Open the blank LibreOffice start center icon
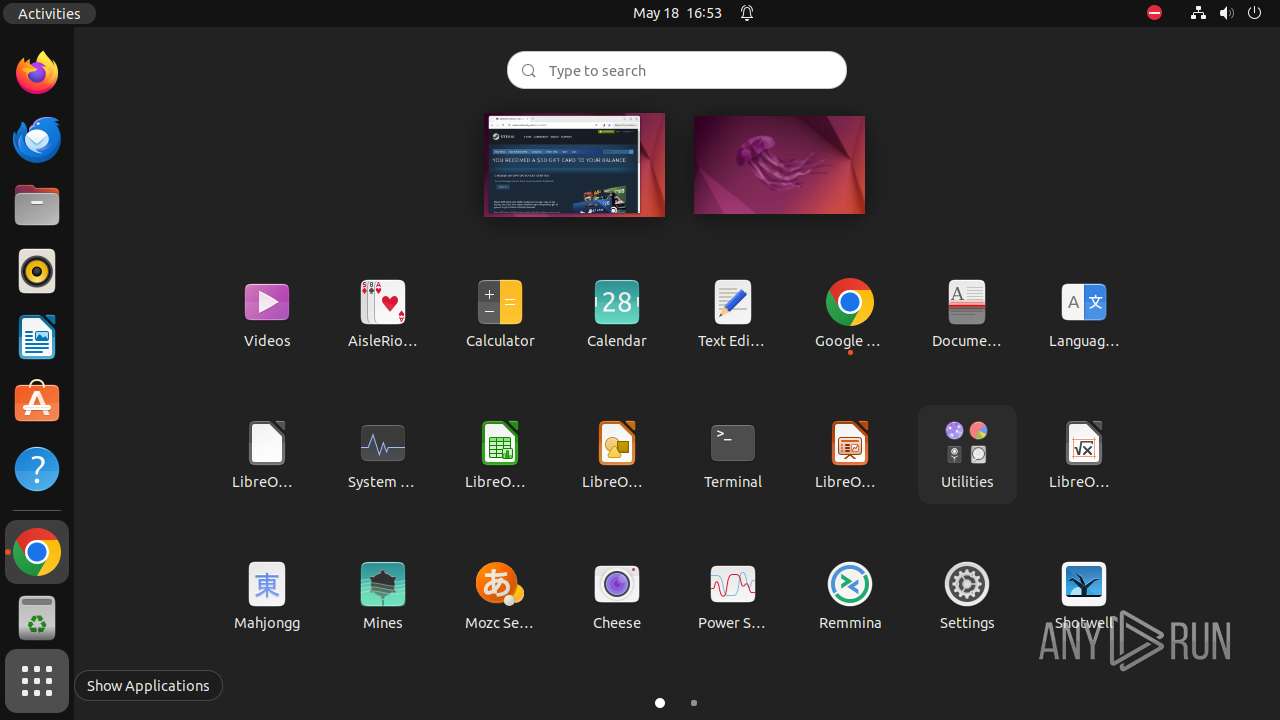 pyautogui.click(x=267, y=443)
